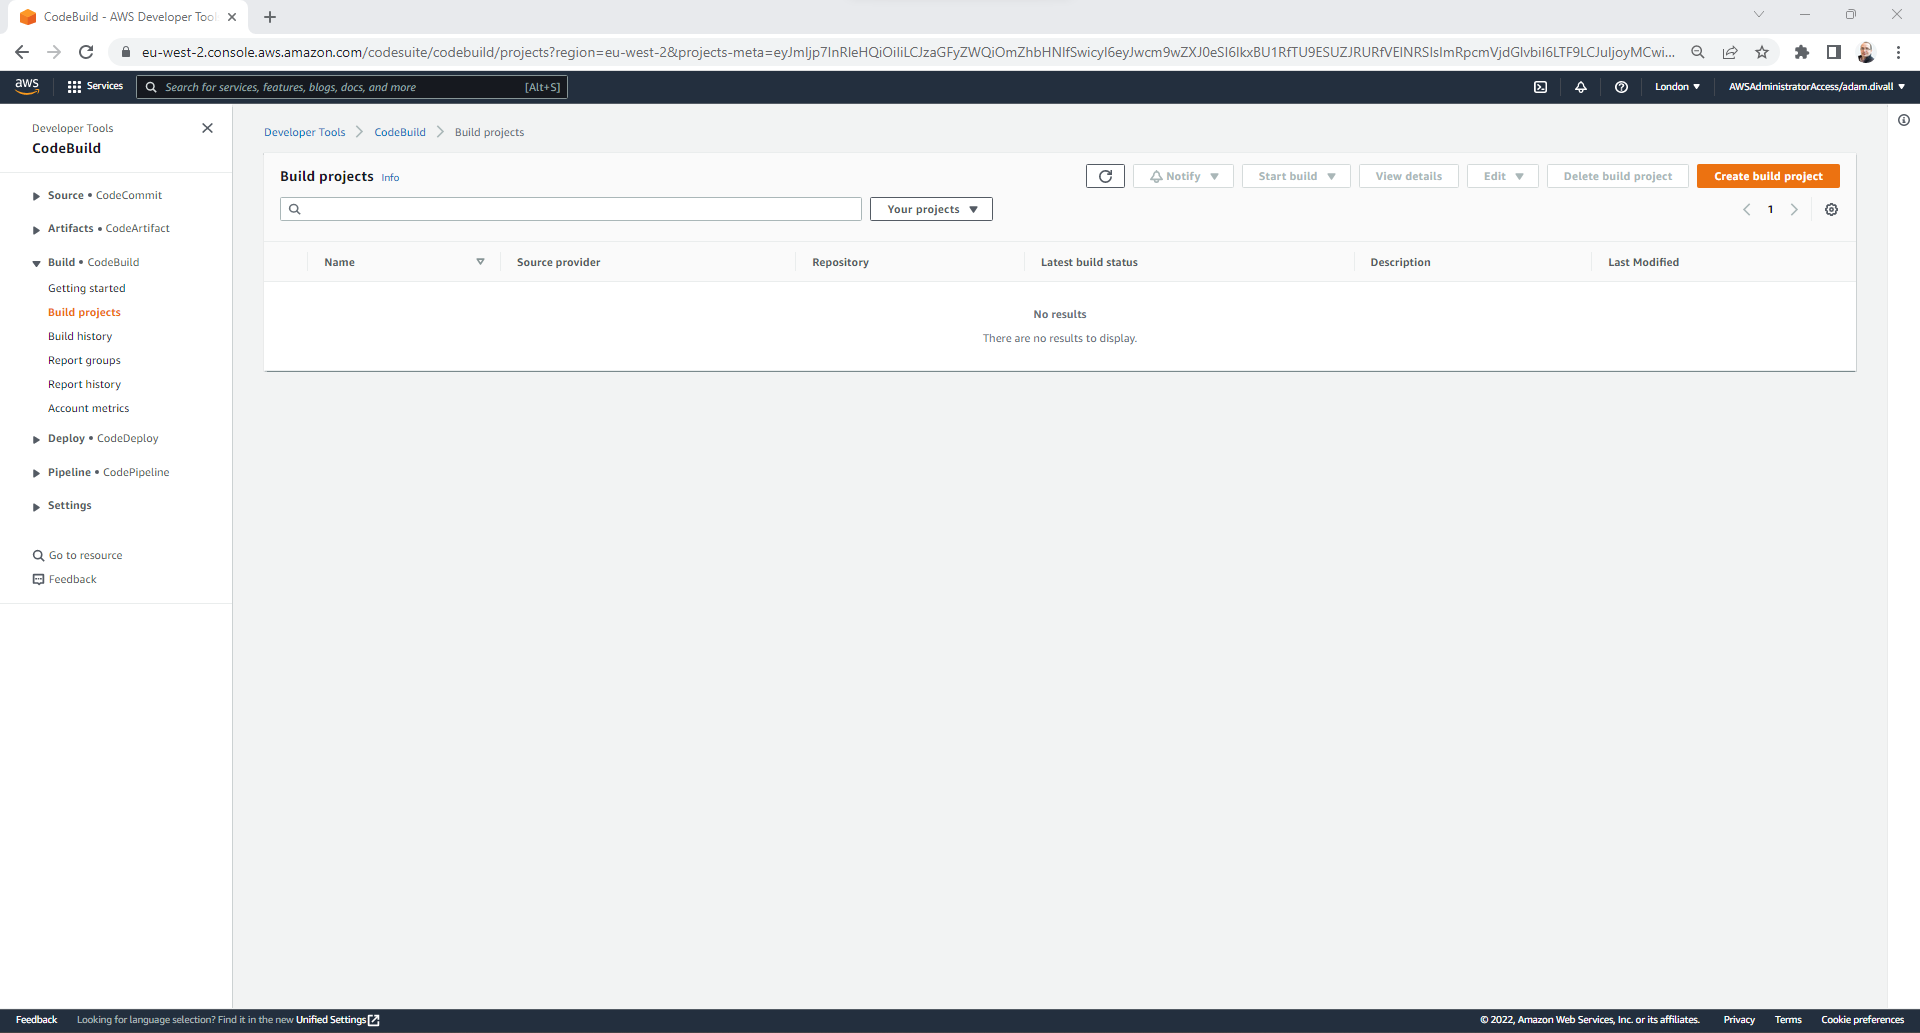
Task: Open Your projects filter dropdown
Action: [931, 209]
